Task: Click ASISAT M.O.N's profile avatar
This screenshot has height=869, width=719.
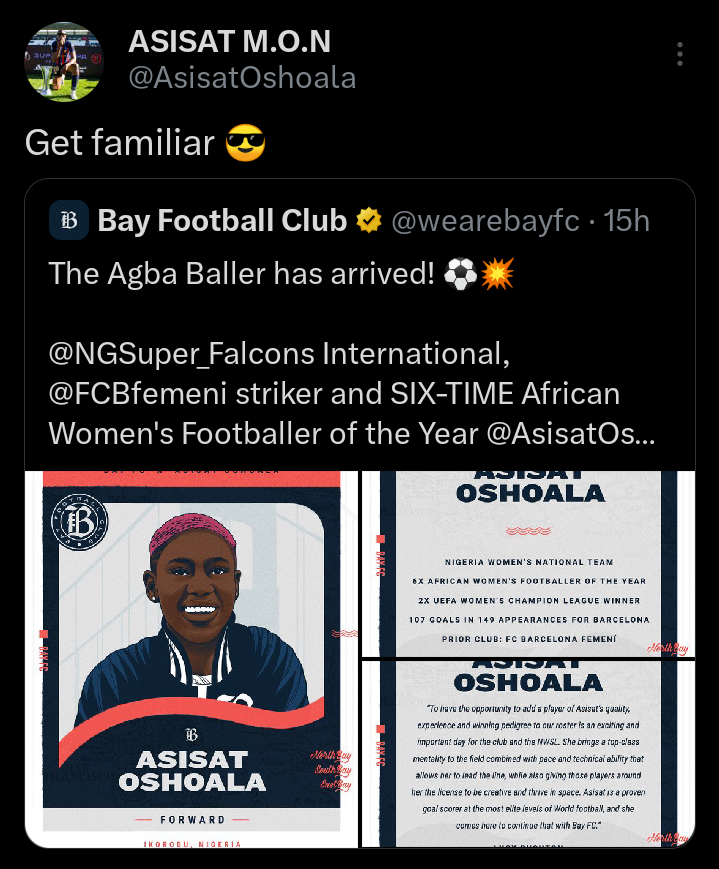Action: point(62,62)
